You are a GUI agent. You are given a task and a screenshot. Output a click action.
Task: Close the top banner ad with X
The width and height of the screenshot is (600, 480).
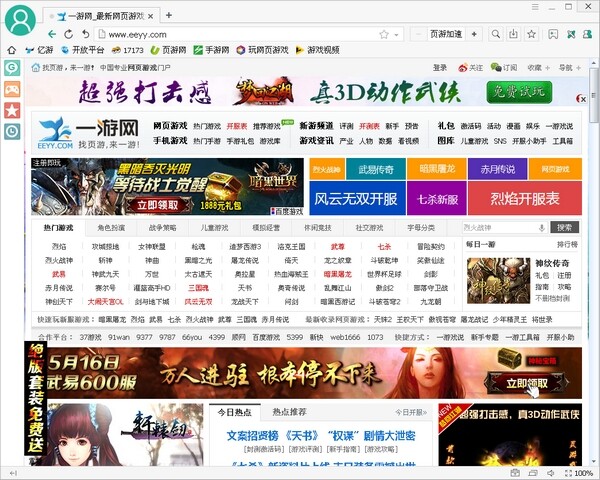581,99
